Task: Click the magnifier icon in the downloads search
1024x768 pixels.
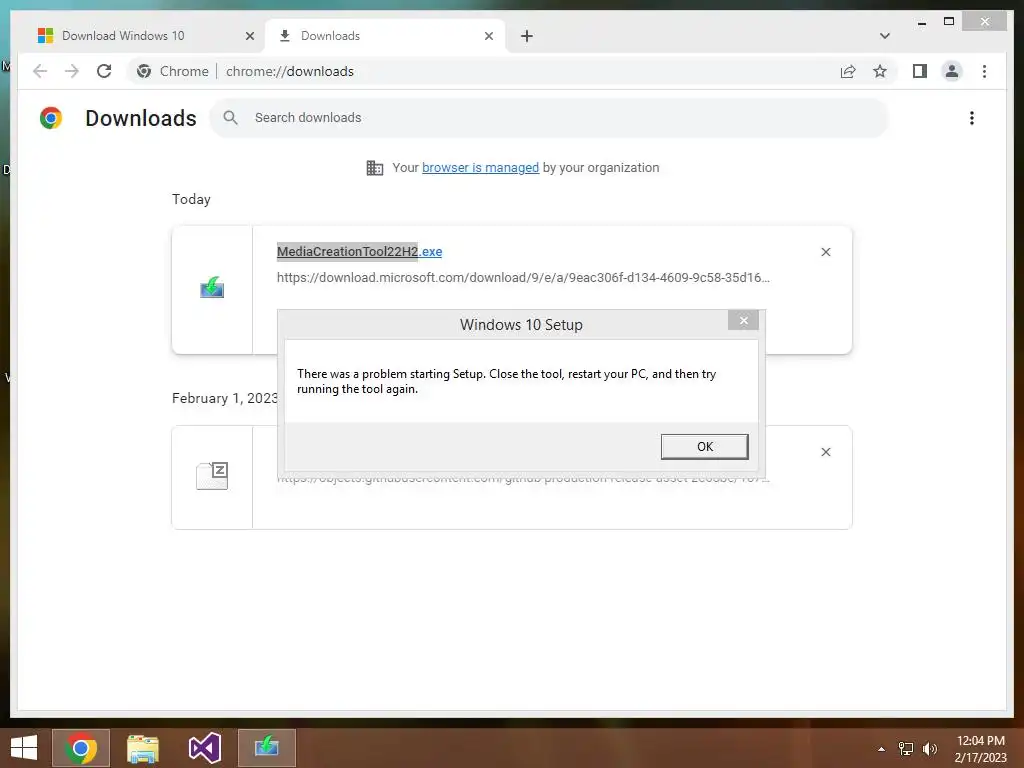Action: tap(230, 118)
